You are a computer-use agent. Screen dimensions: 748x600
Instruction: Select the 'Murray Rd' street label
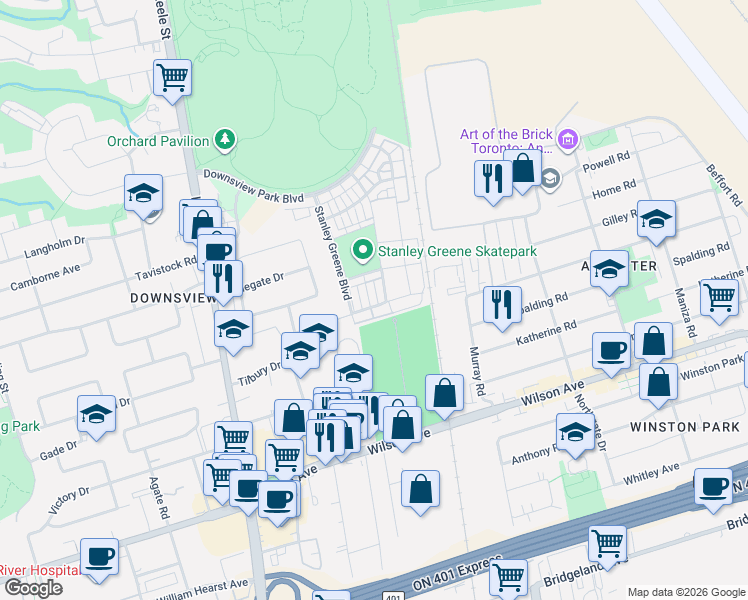pos(477,371)
